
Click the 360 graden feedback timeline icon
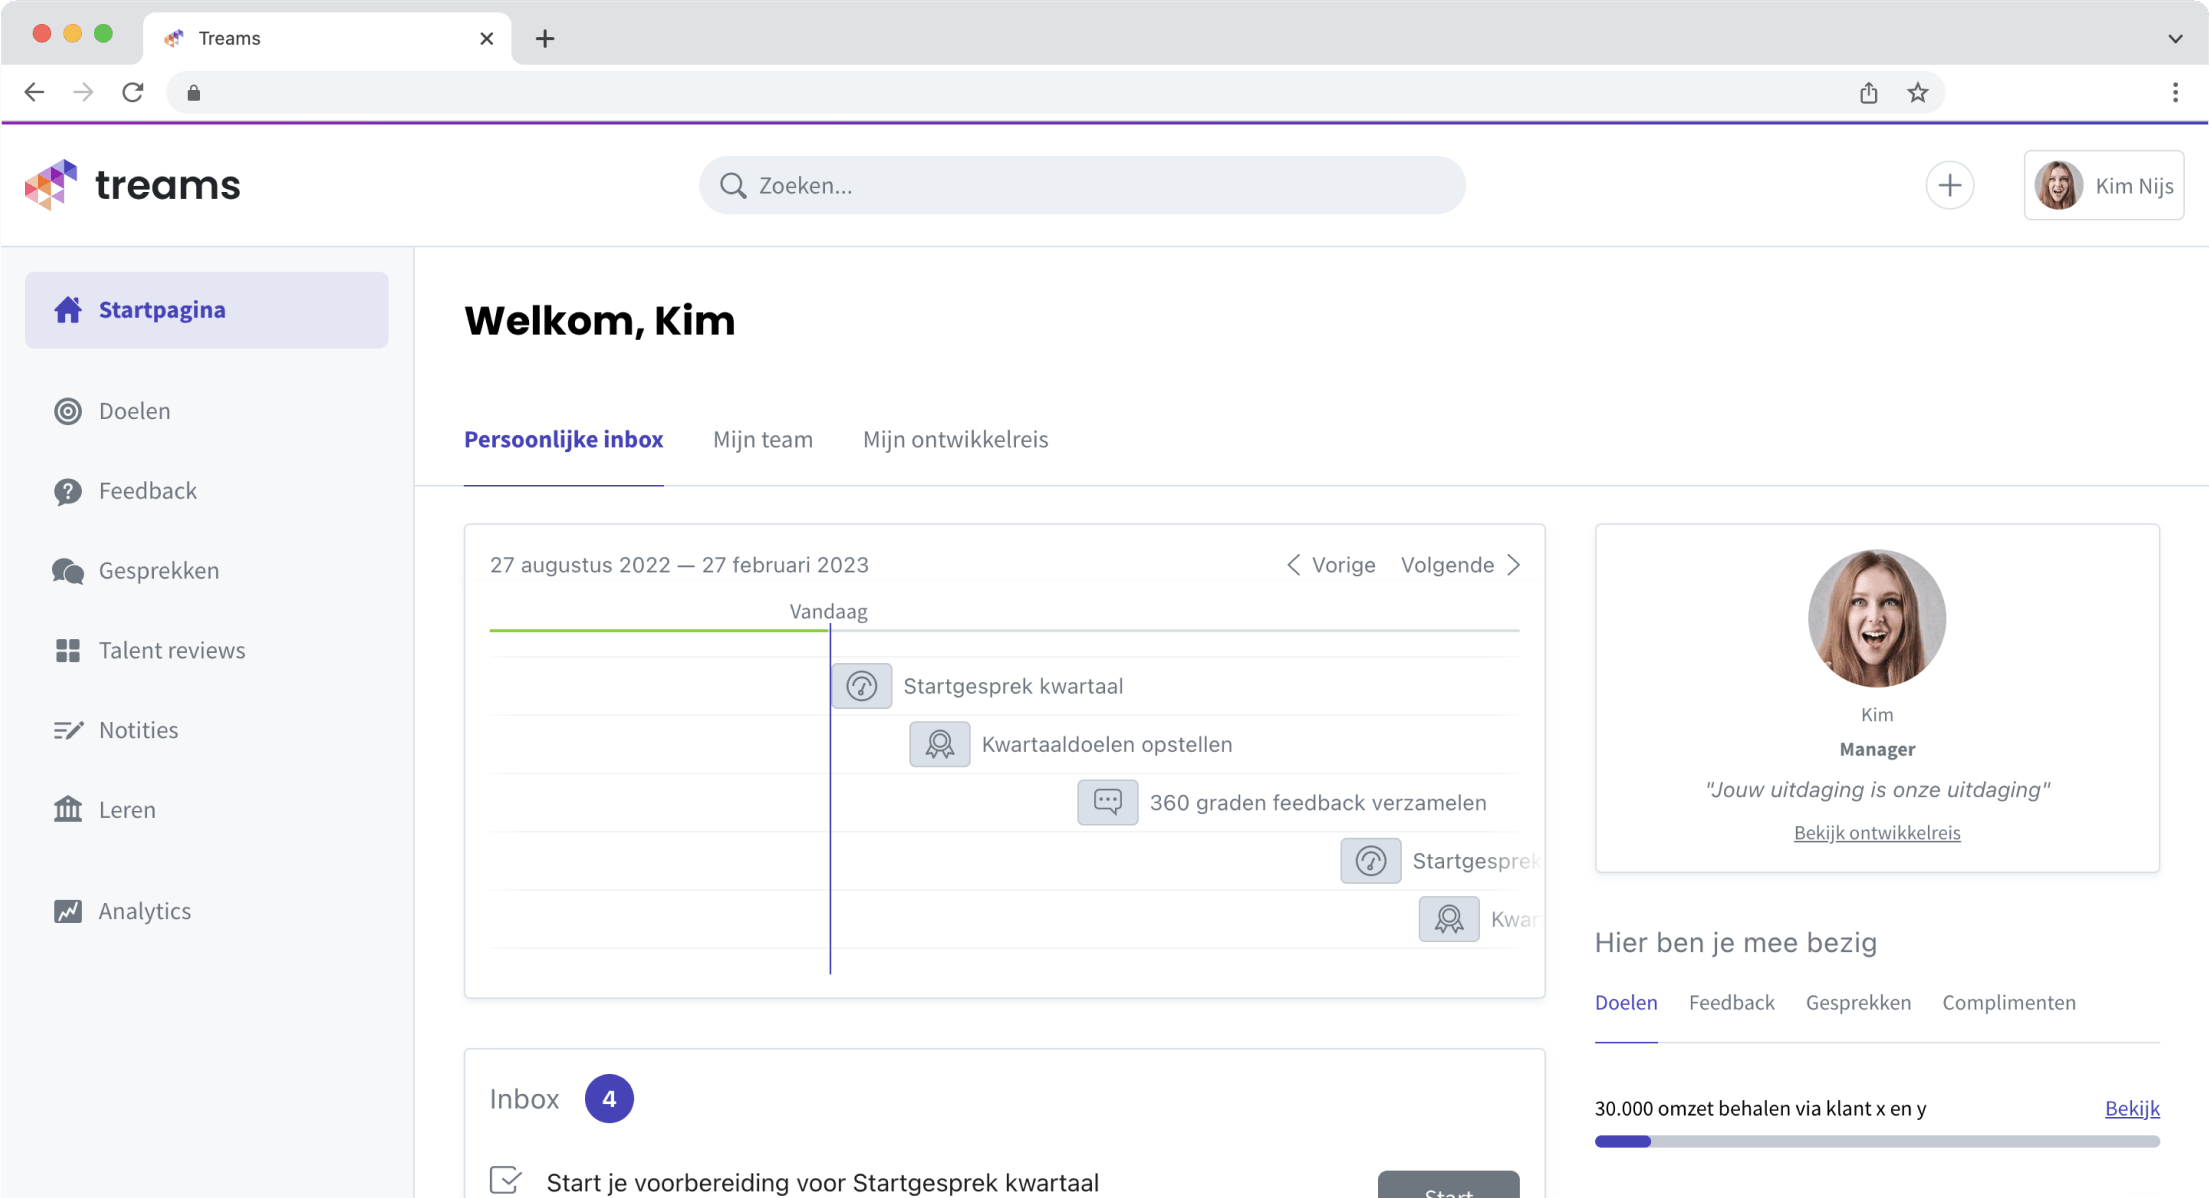pos(1107,802)
